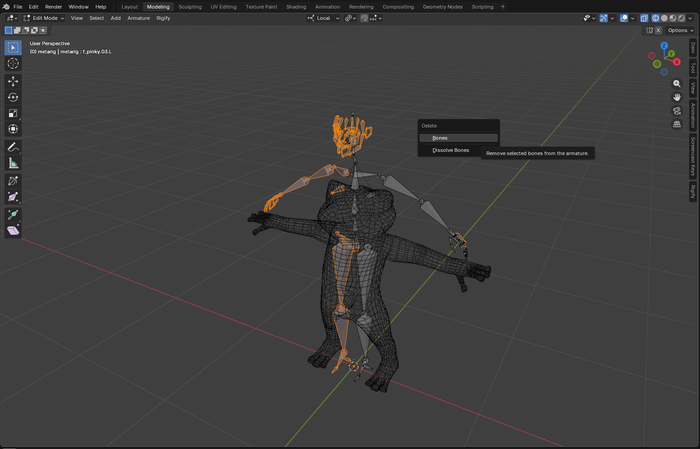Toggle X-ray display mode
Viewport: 700px width, 449px height.
643,18
